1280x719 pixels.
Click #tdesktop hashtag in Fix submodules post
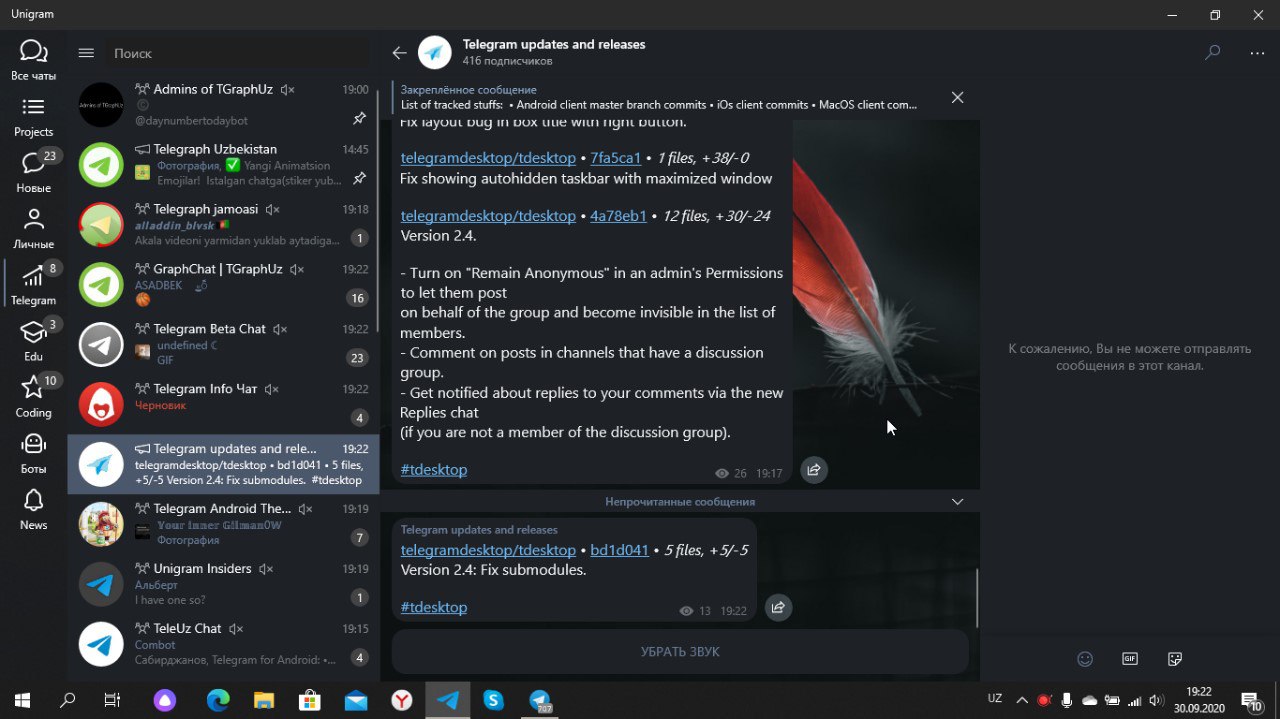tap(434, 607)
